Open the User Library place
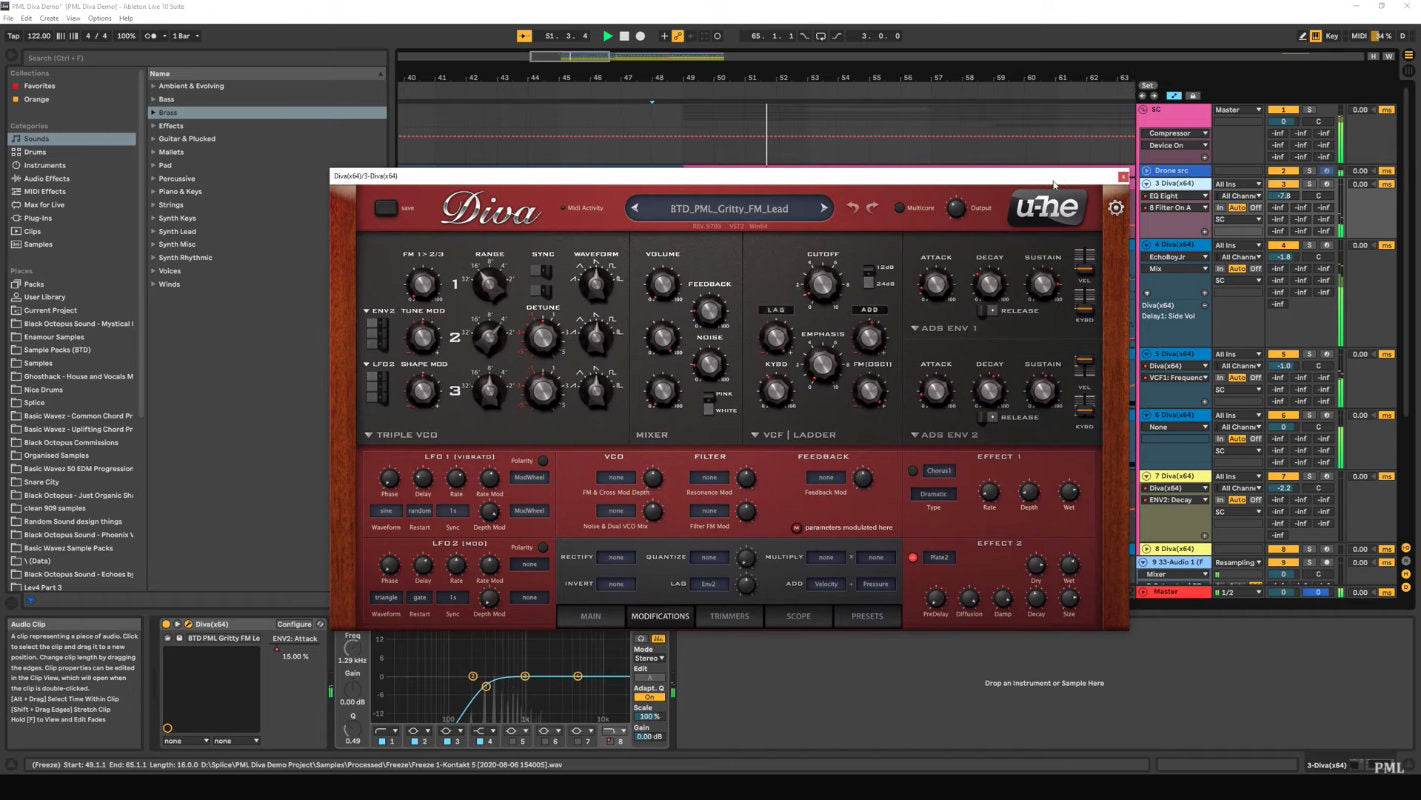 pos(44,297)
